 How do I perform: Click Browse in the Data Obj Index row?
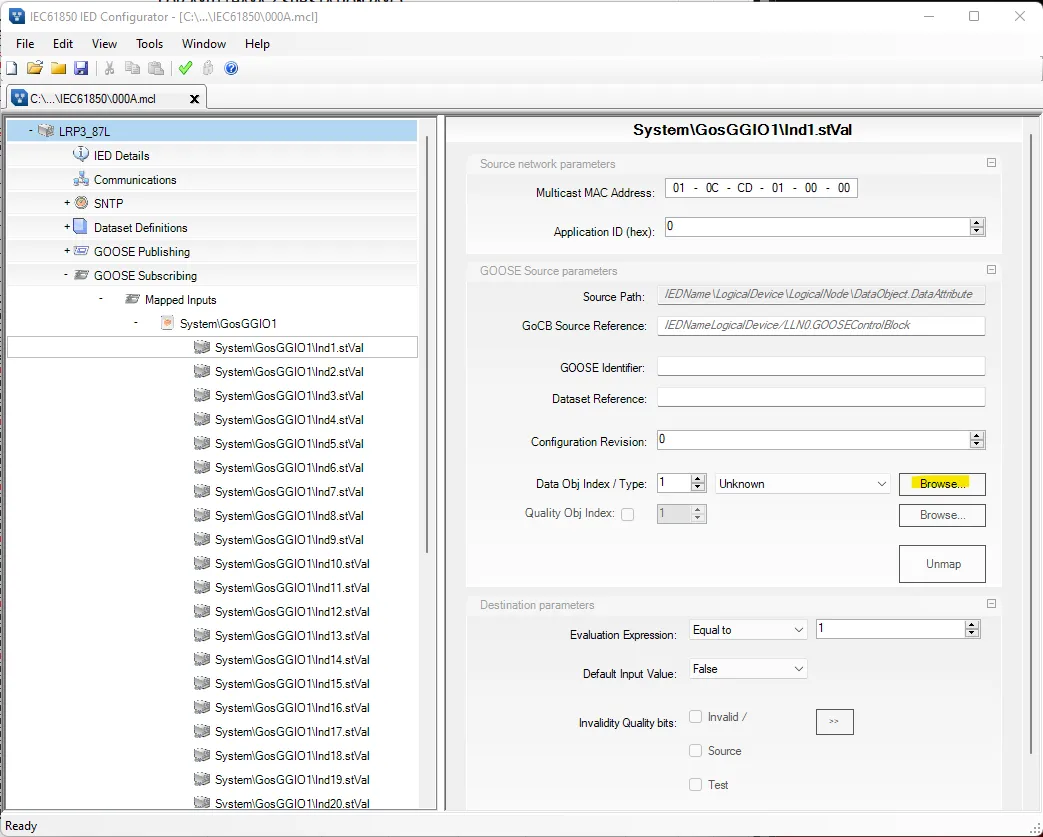pyautogui.click(x=942, y=484)
